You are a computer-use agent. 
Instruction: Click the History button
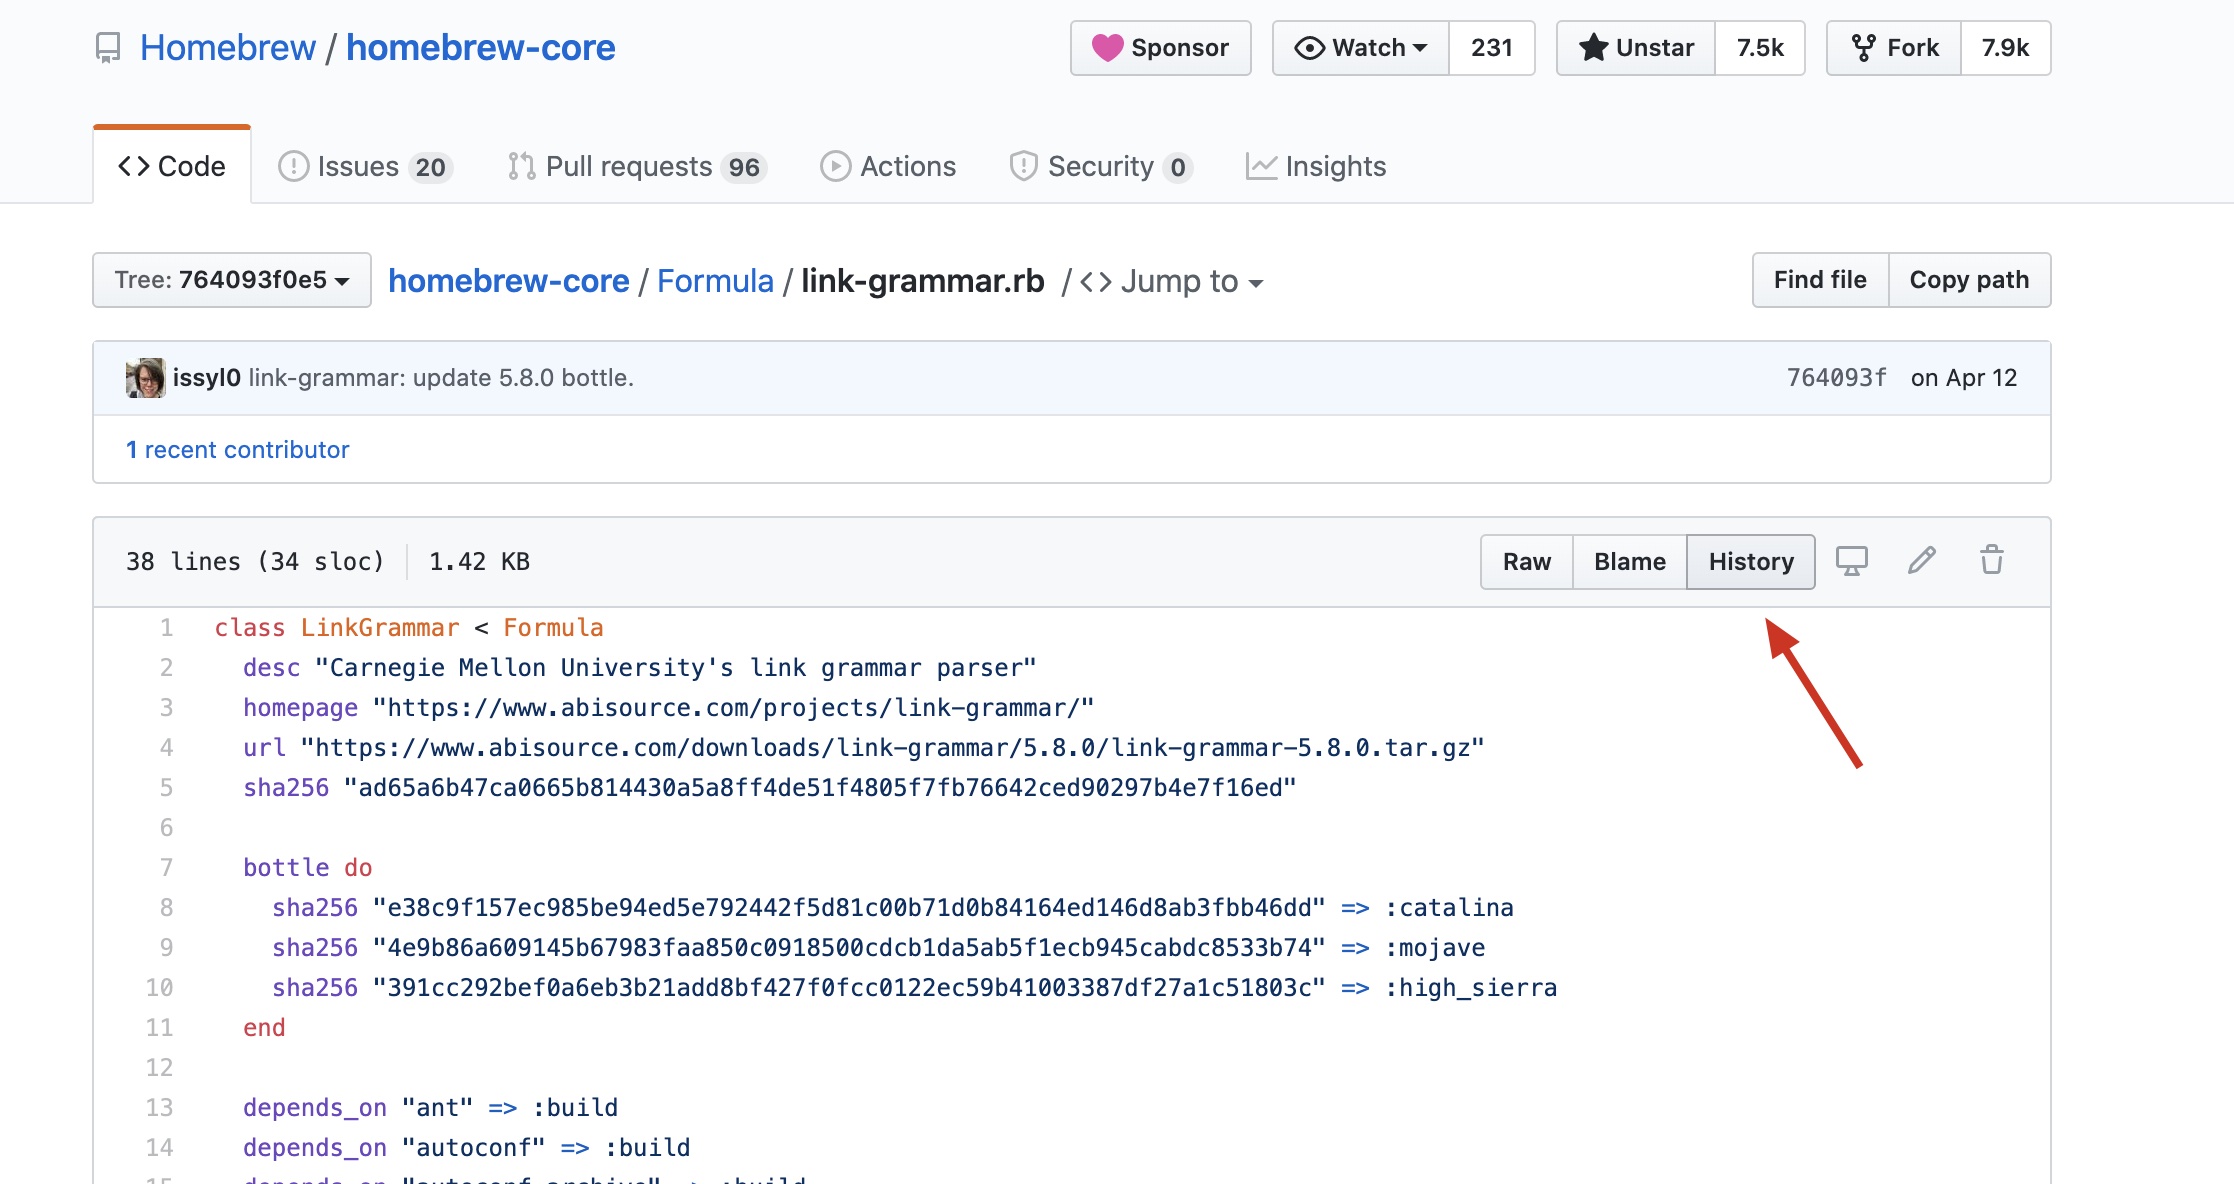(1750, 562)
